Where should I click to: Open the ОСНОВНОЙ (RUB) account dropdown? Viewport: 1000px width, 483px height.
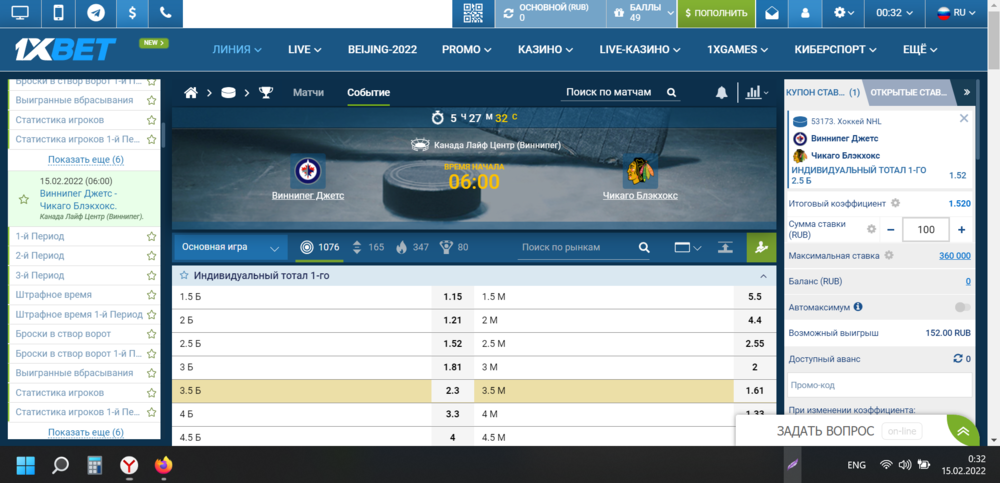tap(550, 13)
